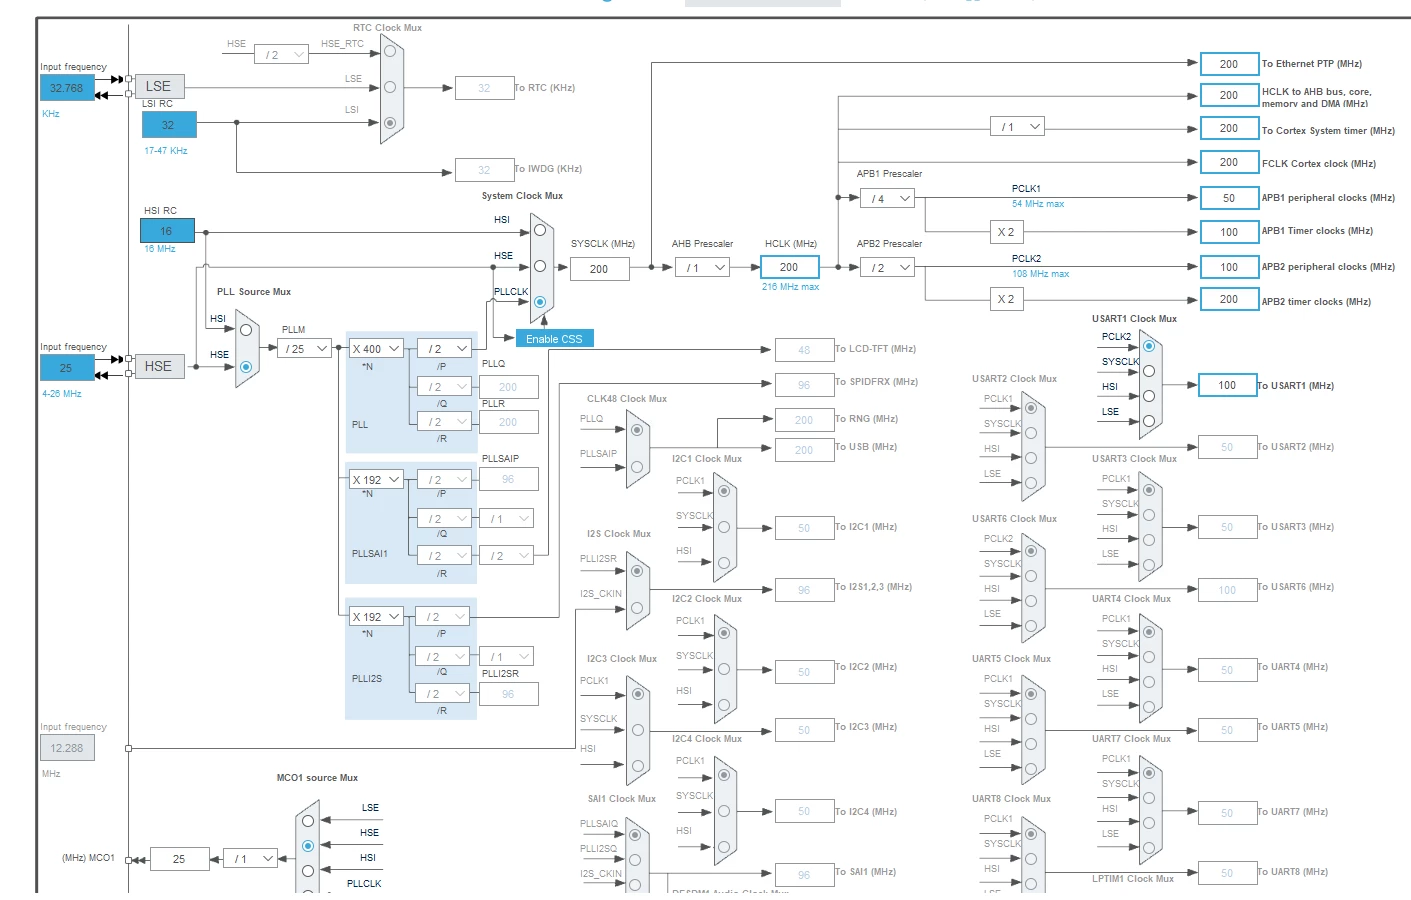This screenshot has height=900, width=1411.
Task: Open the PLLI2S X 192 multiplier dropdown
Action: (x=376, y=617)
